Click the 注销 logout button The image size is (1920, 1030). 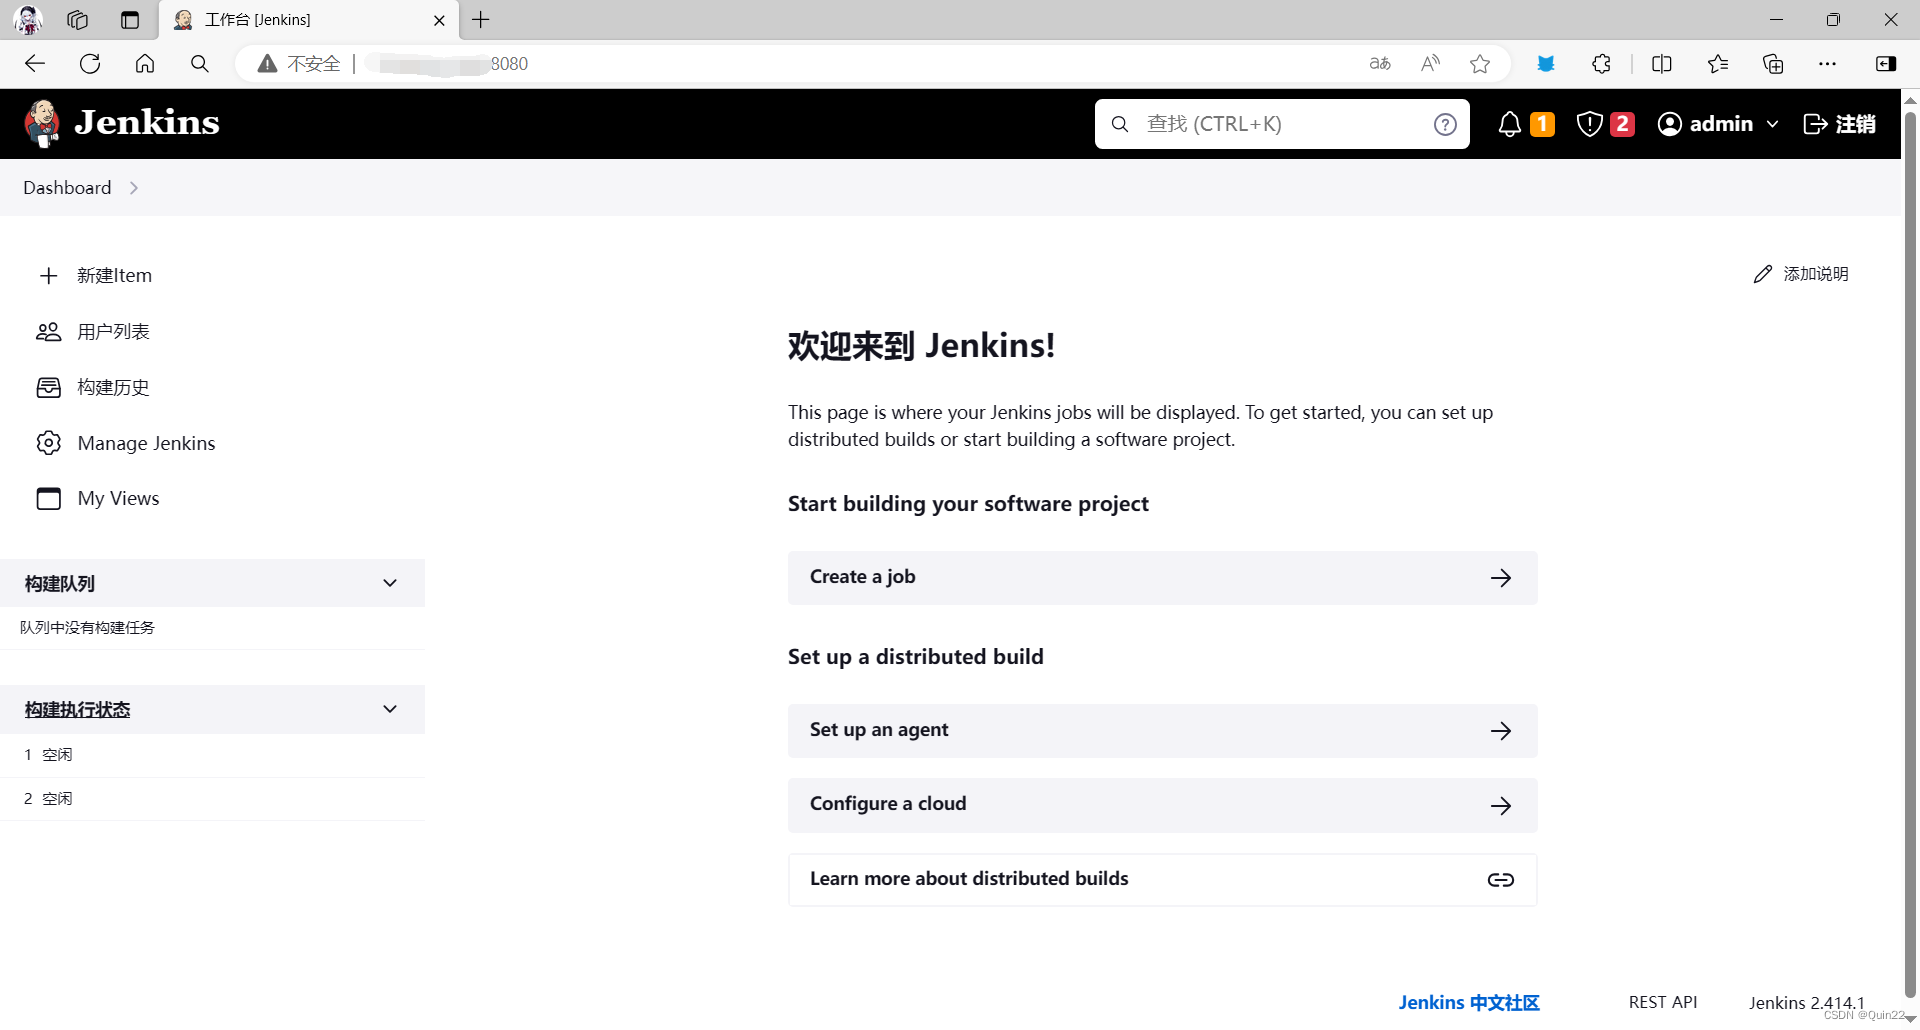tap(1839, 124)
